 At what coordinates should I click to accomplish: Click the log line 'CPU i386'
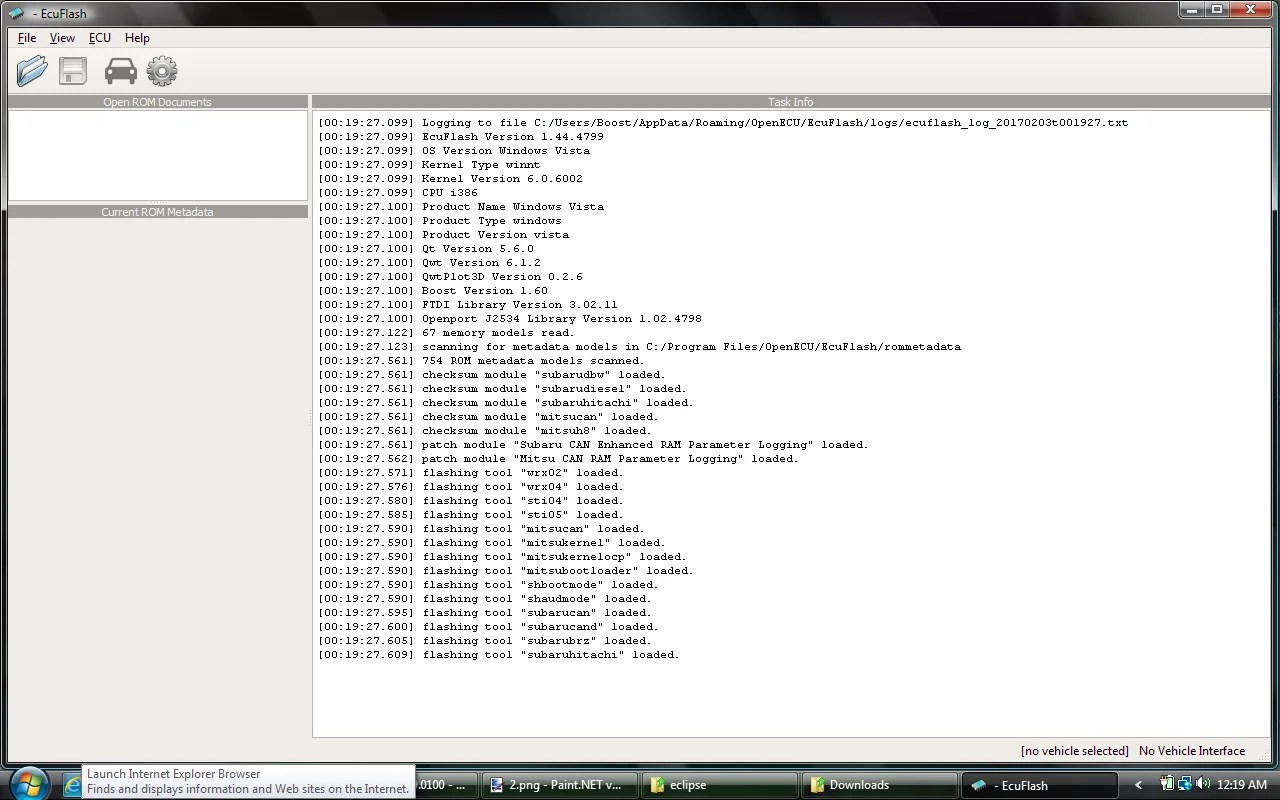tap(398, 193)
